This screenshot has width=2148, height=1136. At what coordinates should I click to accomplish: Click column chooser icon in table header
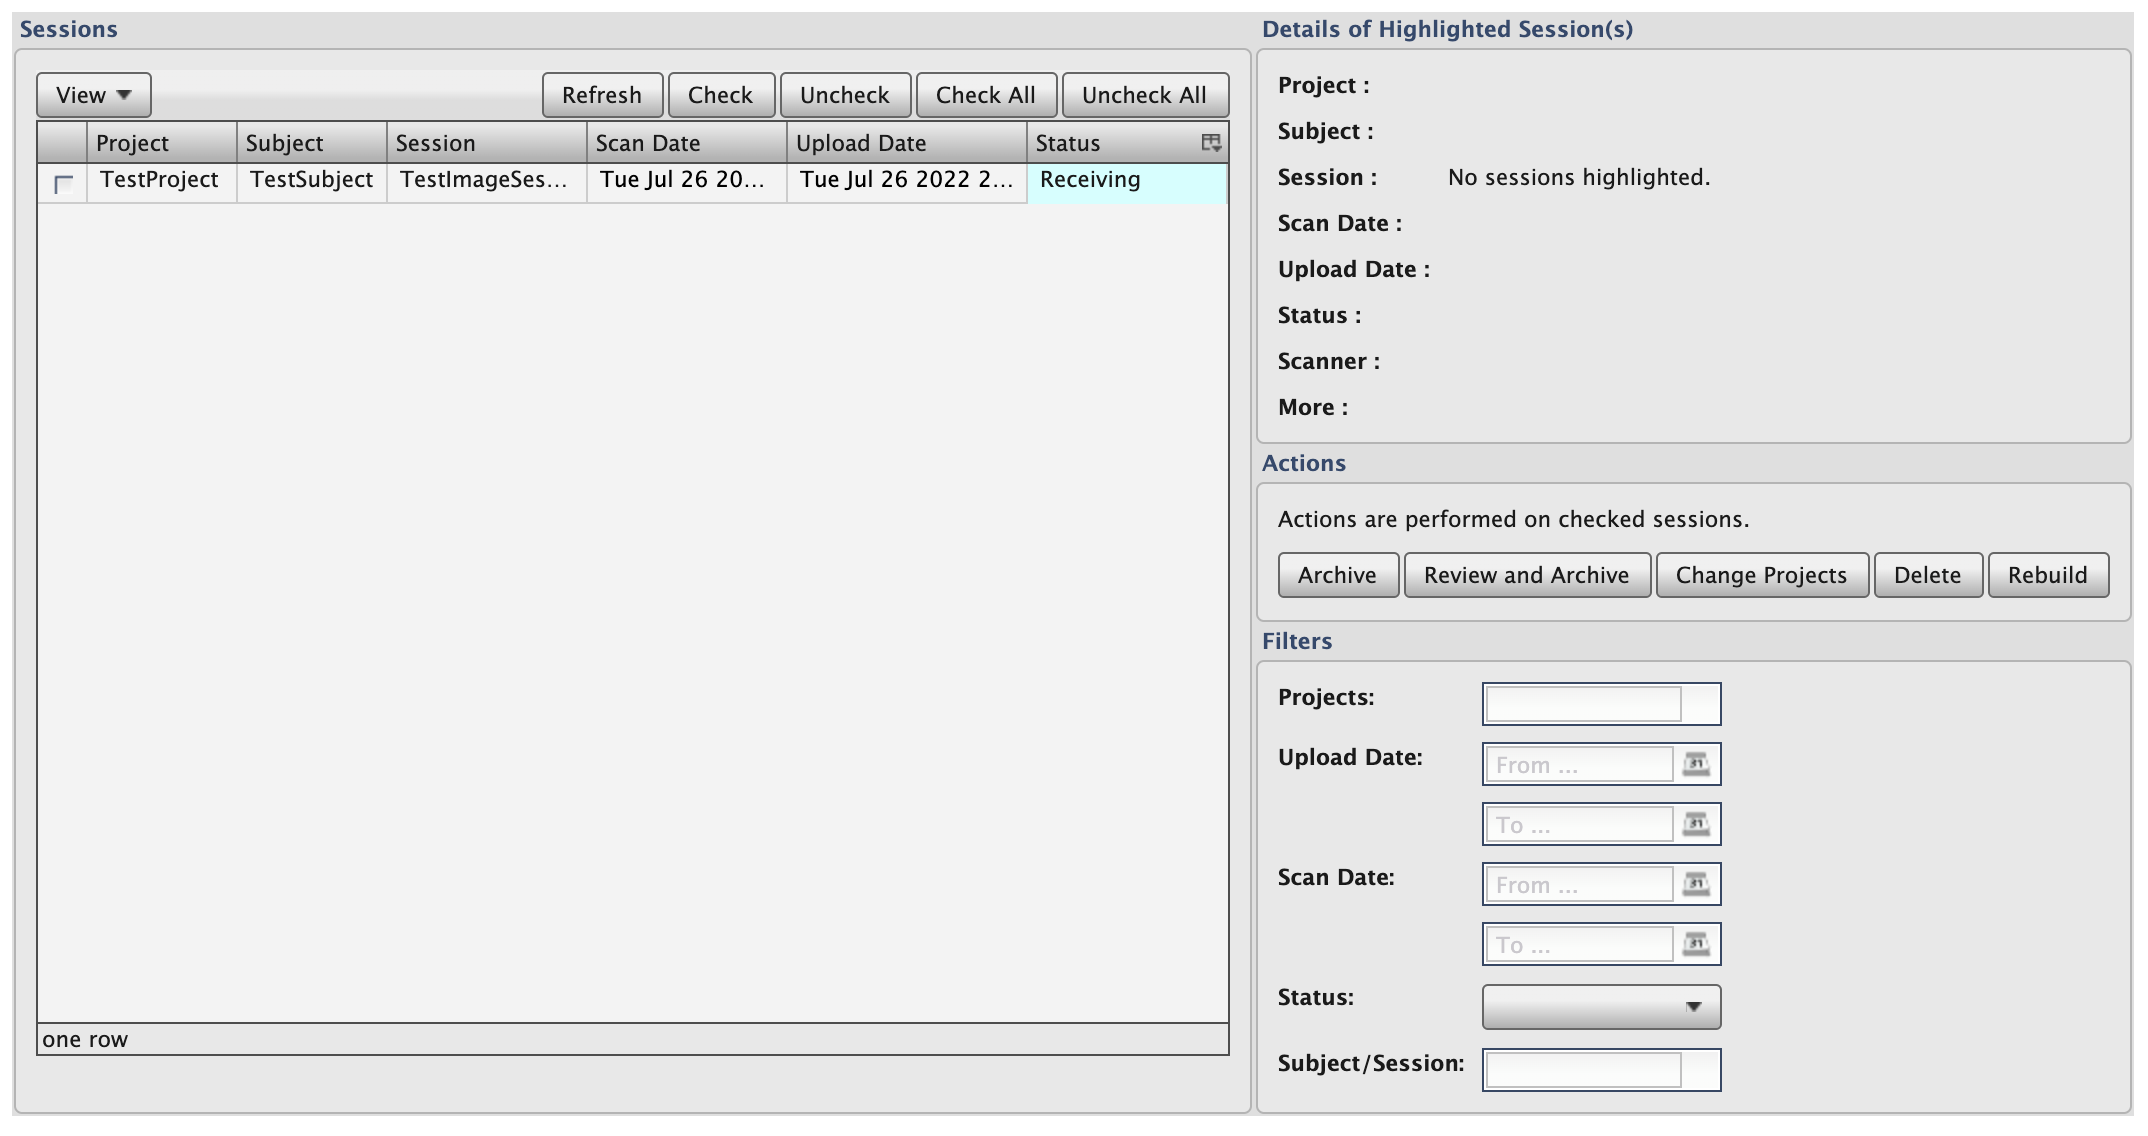[1210, 143]
